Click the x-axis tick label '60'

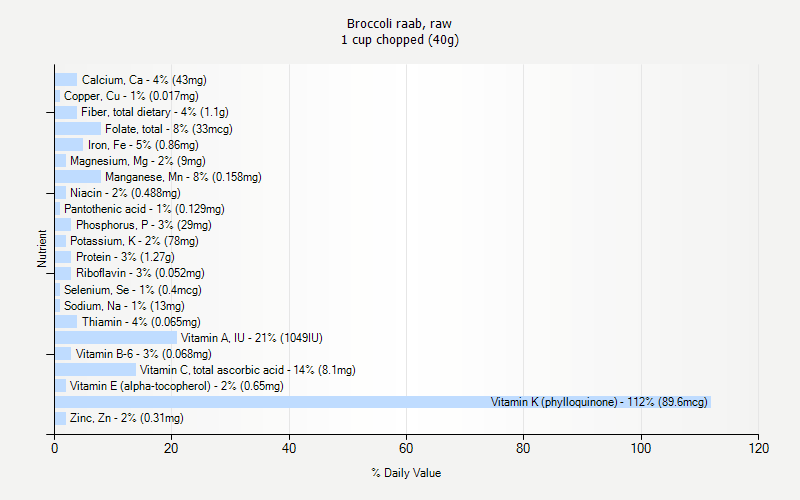[x=406, y=448]
